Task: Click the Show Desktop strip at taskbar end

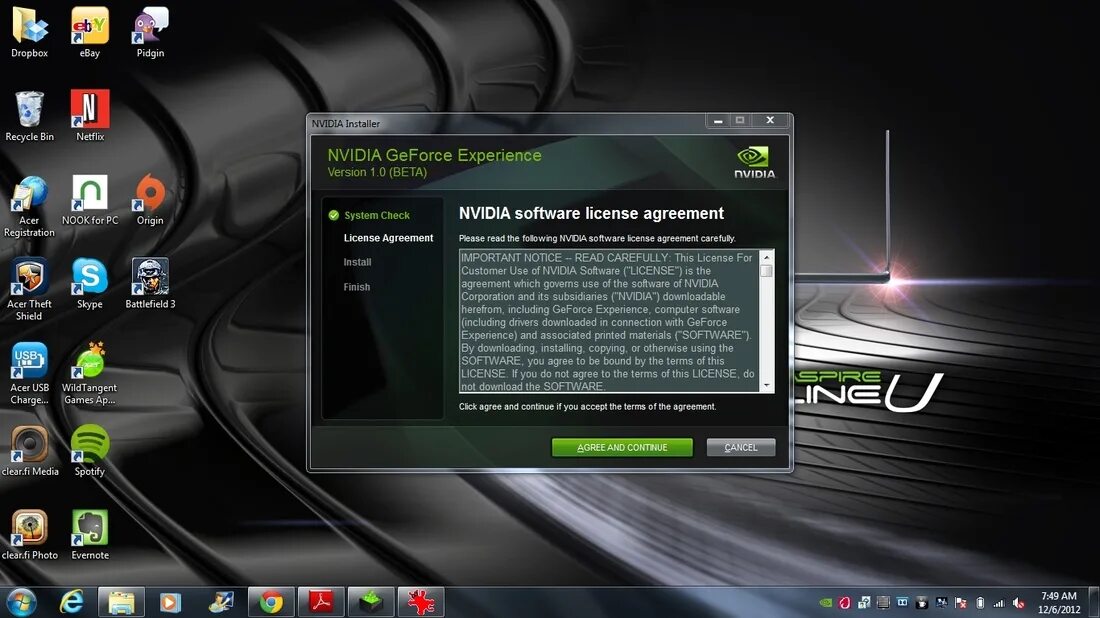Action: pos(1094,603)
